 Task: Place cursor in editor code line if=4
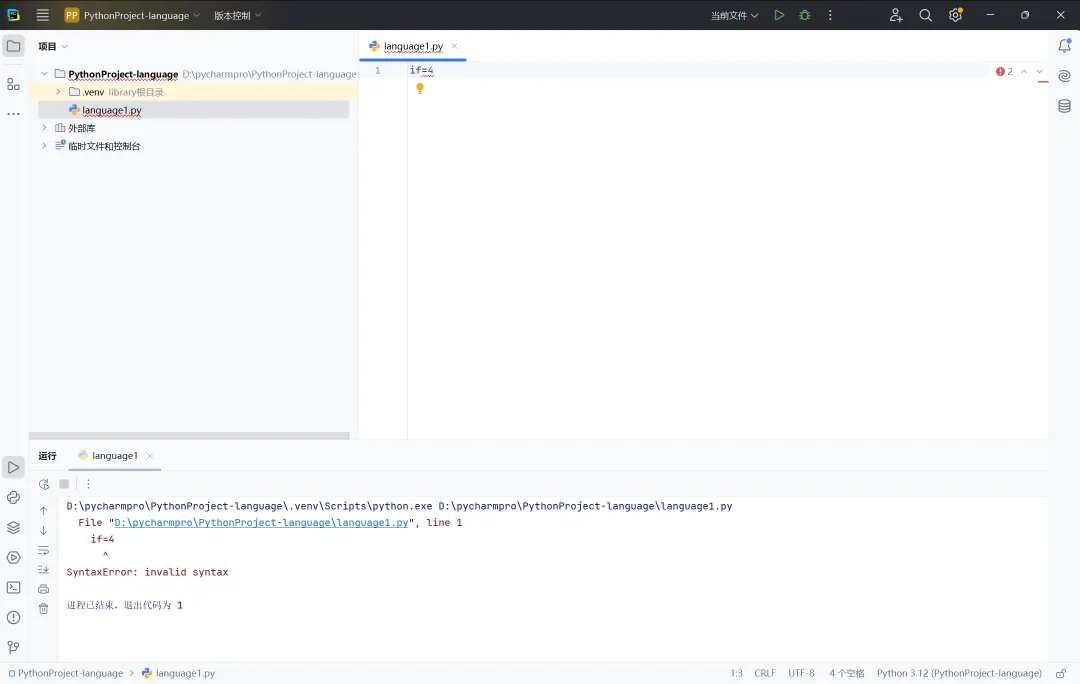pos(422,70)
